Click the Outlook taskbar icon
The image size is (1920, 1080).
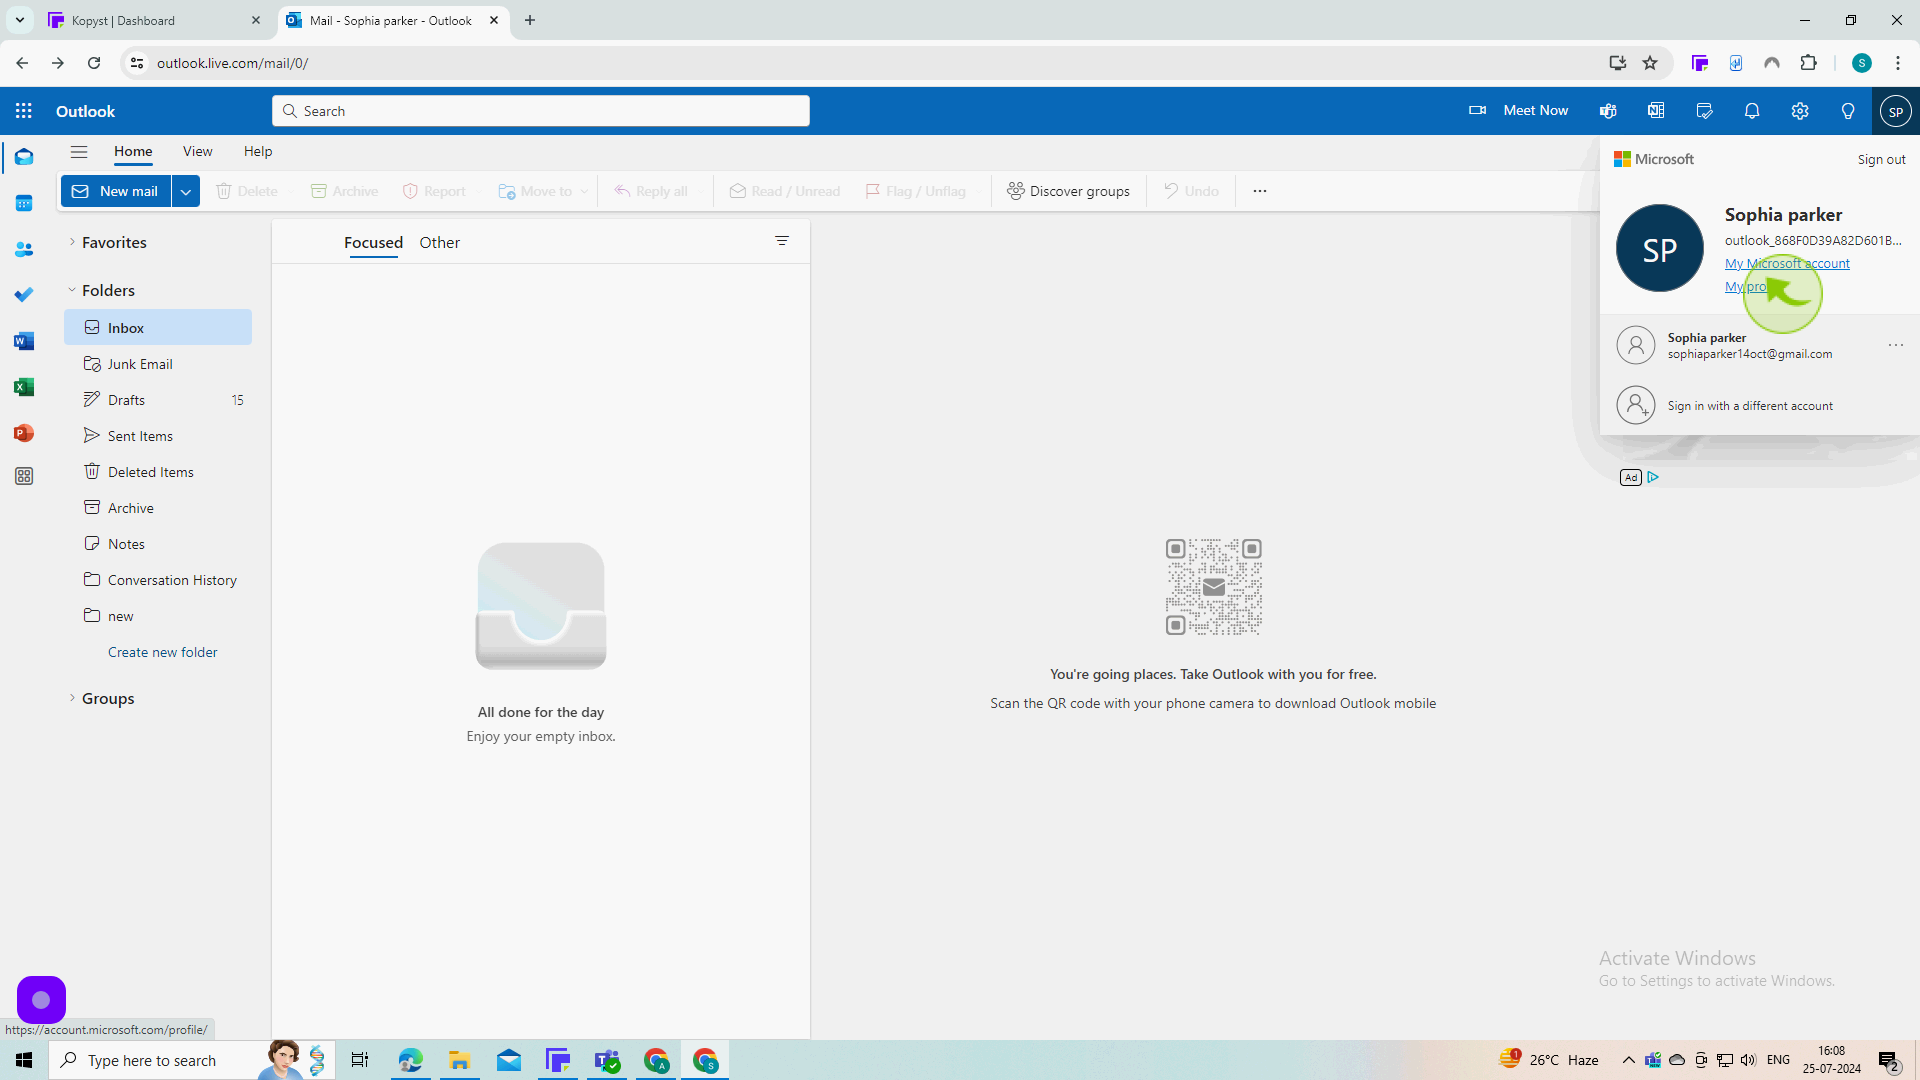(x=508, y=1060)
